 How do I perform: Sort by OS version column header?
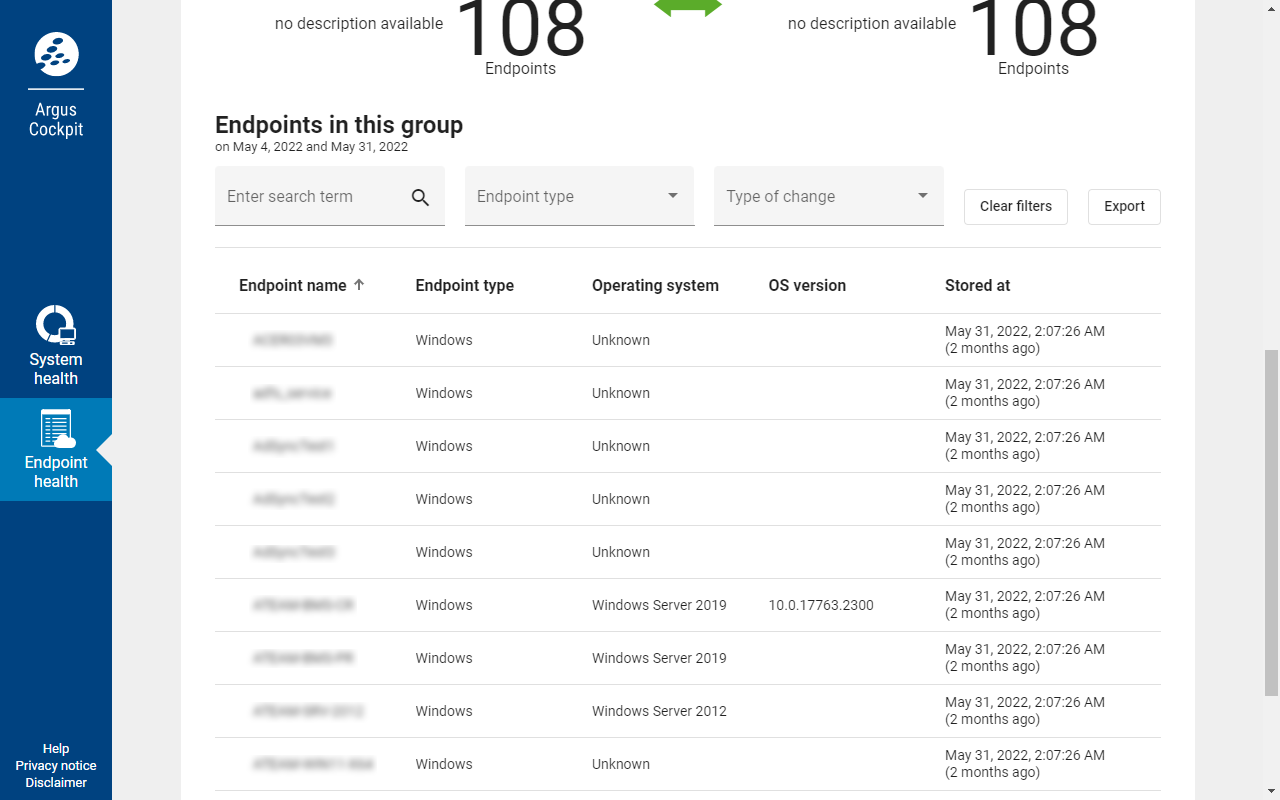(807, 285)
